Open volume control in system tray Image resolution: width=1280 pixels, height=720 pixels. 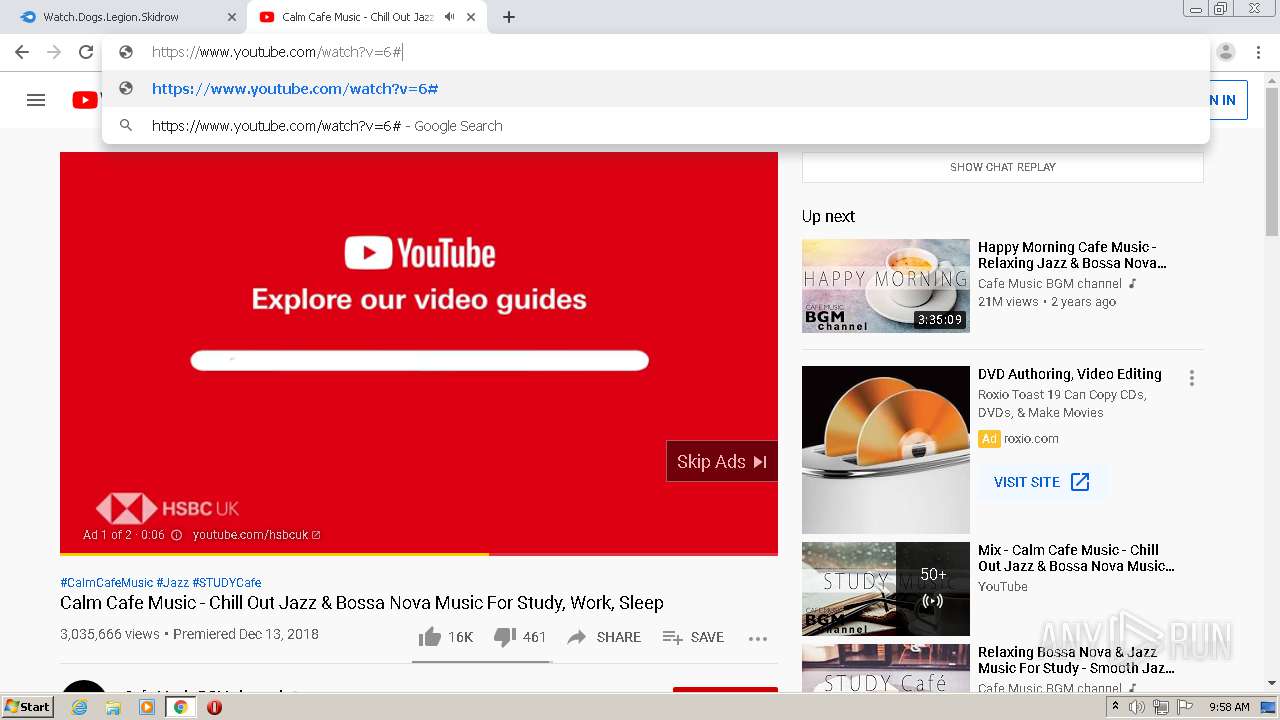(x=1137, y=707)
